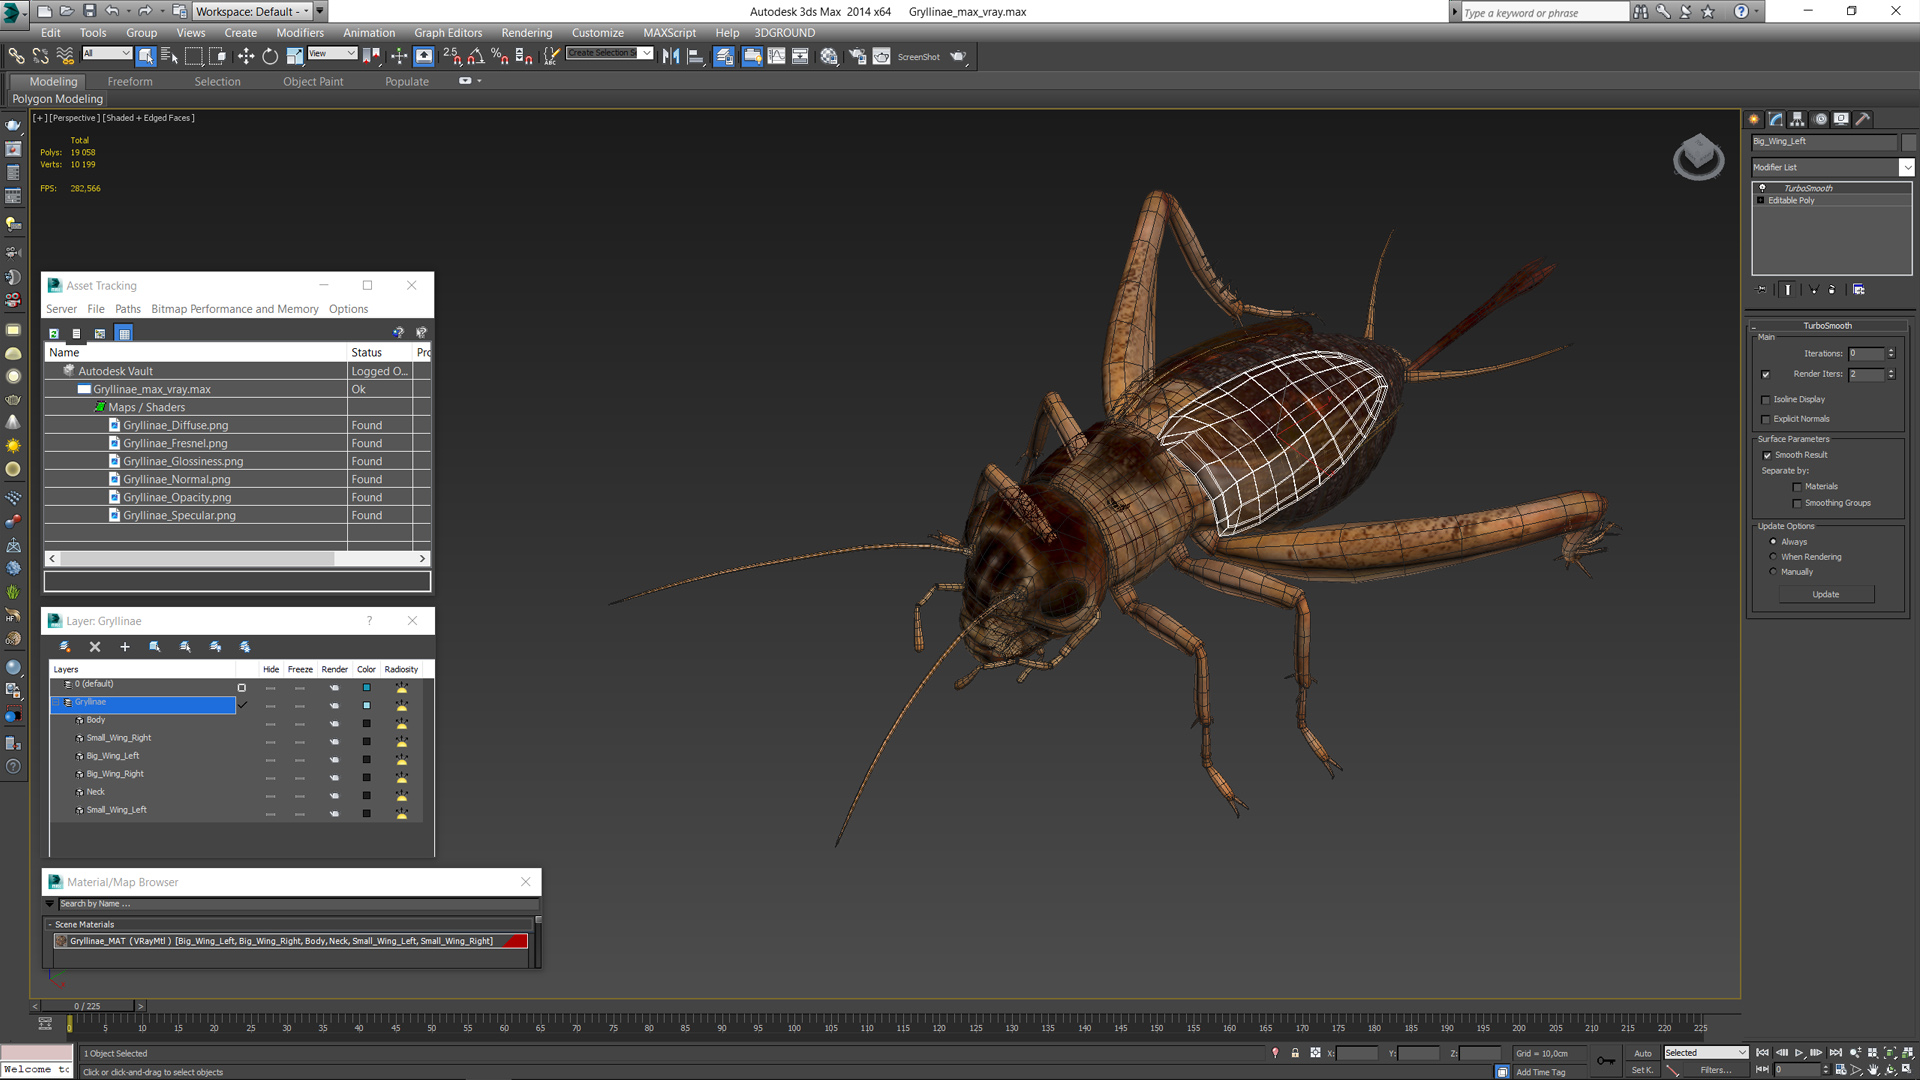Click object color swatch beside Big_Wing_Left name
This screenshot has width=1920, height=1080.
1908,142
